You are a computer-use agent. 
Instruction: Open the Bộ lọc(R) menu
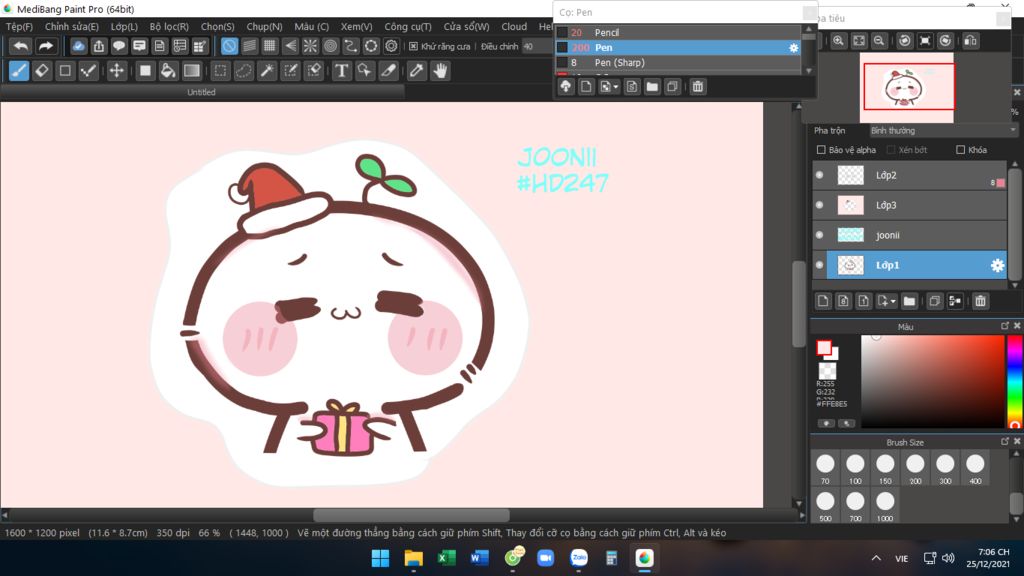point(169,27)
